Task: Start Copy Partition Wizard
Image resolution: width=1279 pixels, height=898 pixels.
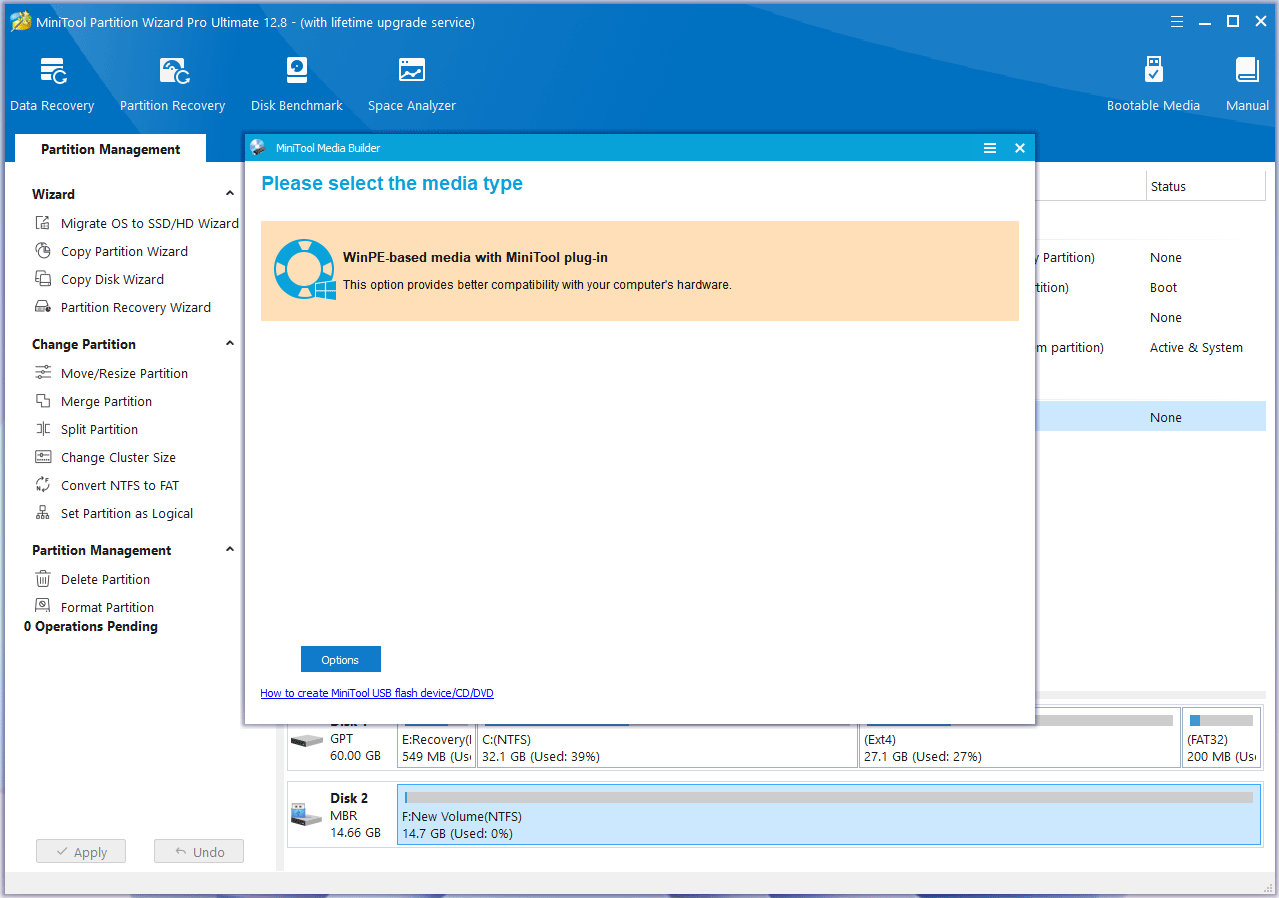Action: pyautogui.click(x=111, y=251)
